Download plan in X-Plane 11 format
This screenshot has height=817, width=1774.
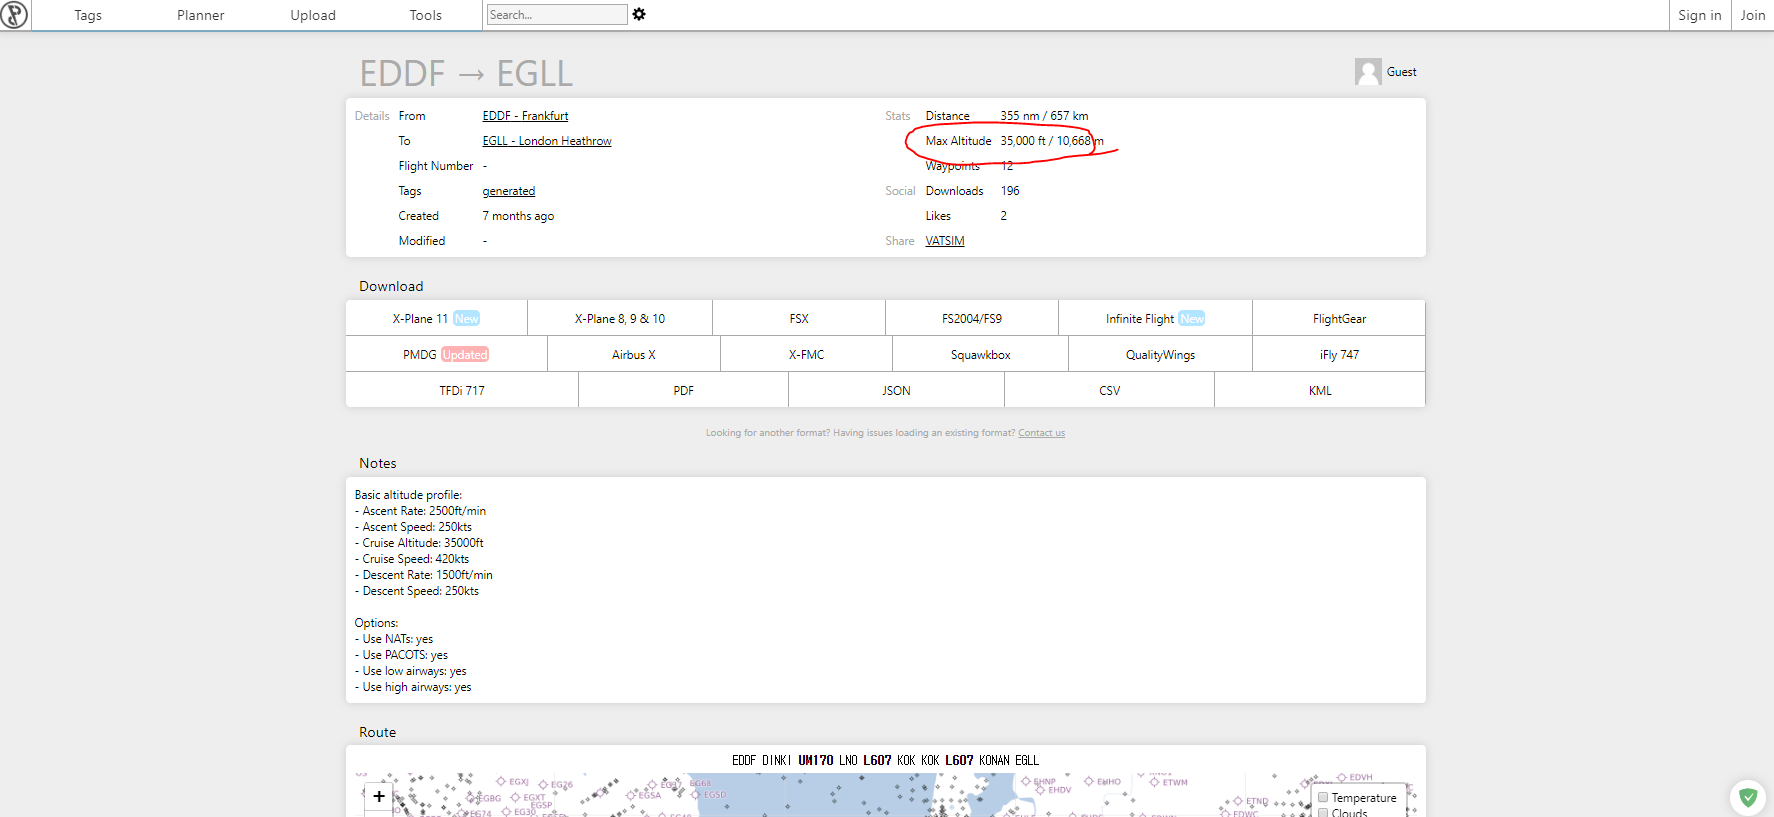click(436, 318)
